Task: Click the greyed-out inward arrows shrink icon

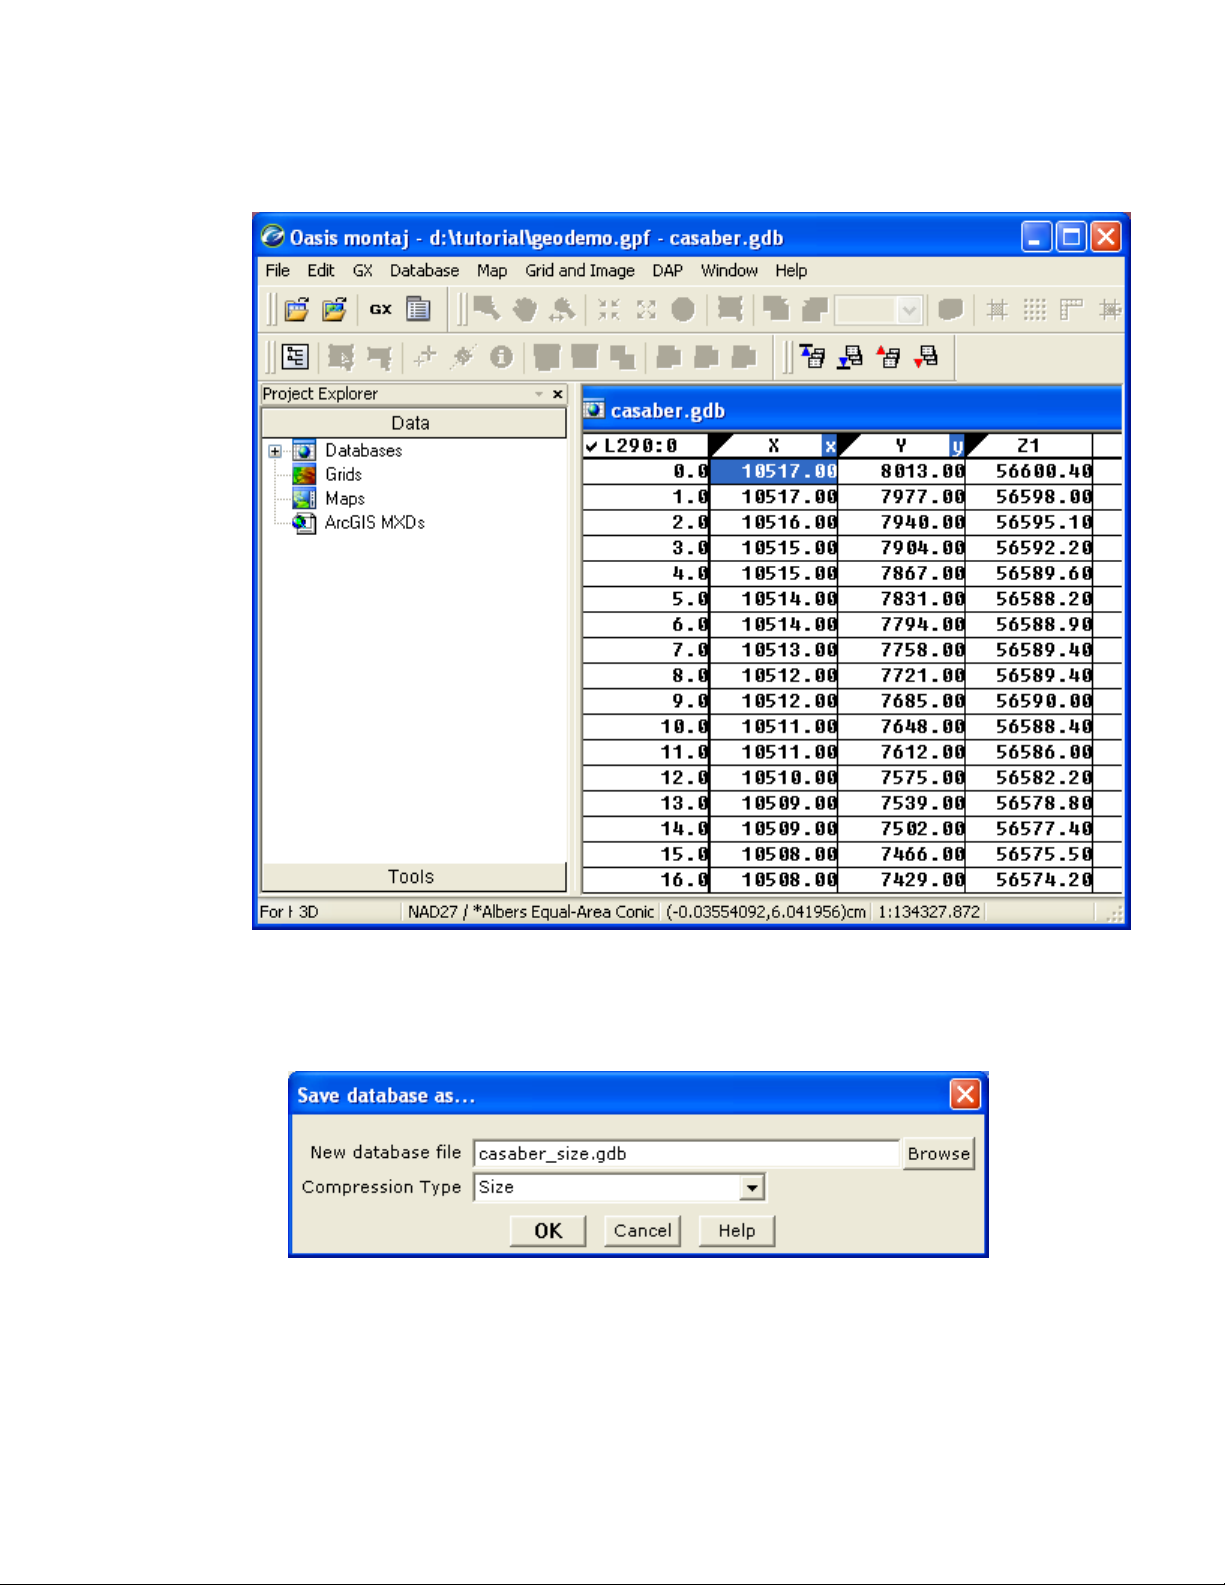Action: point(608,309)
